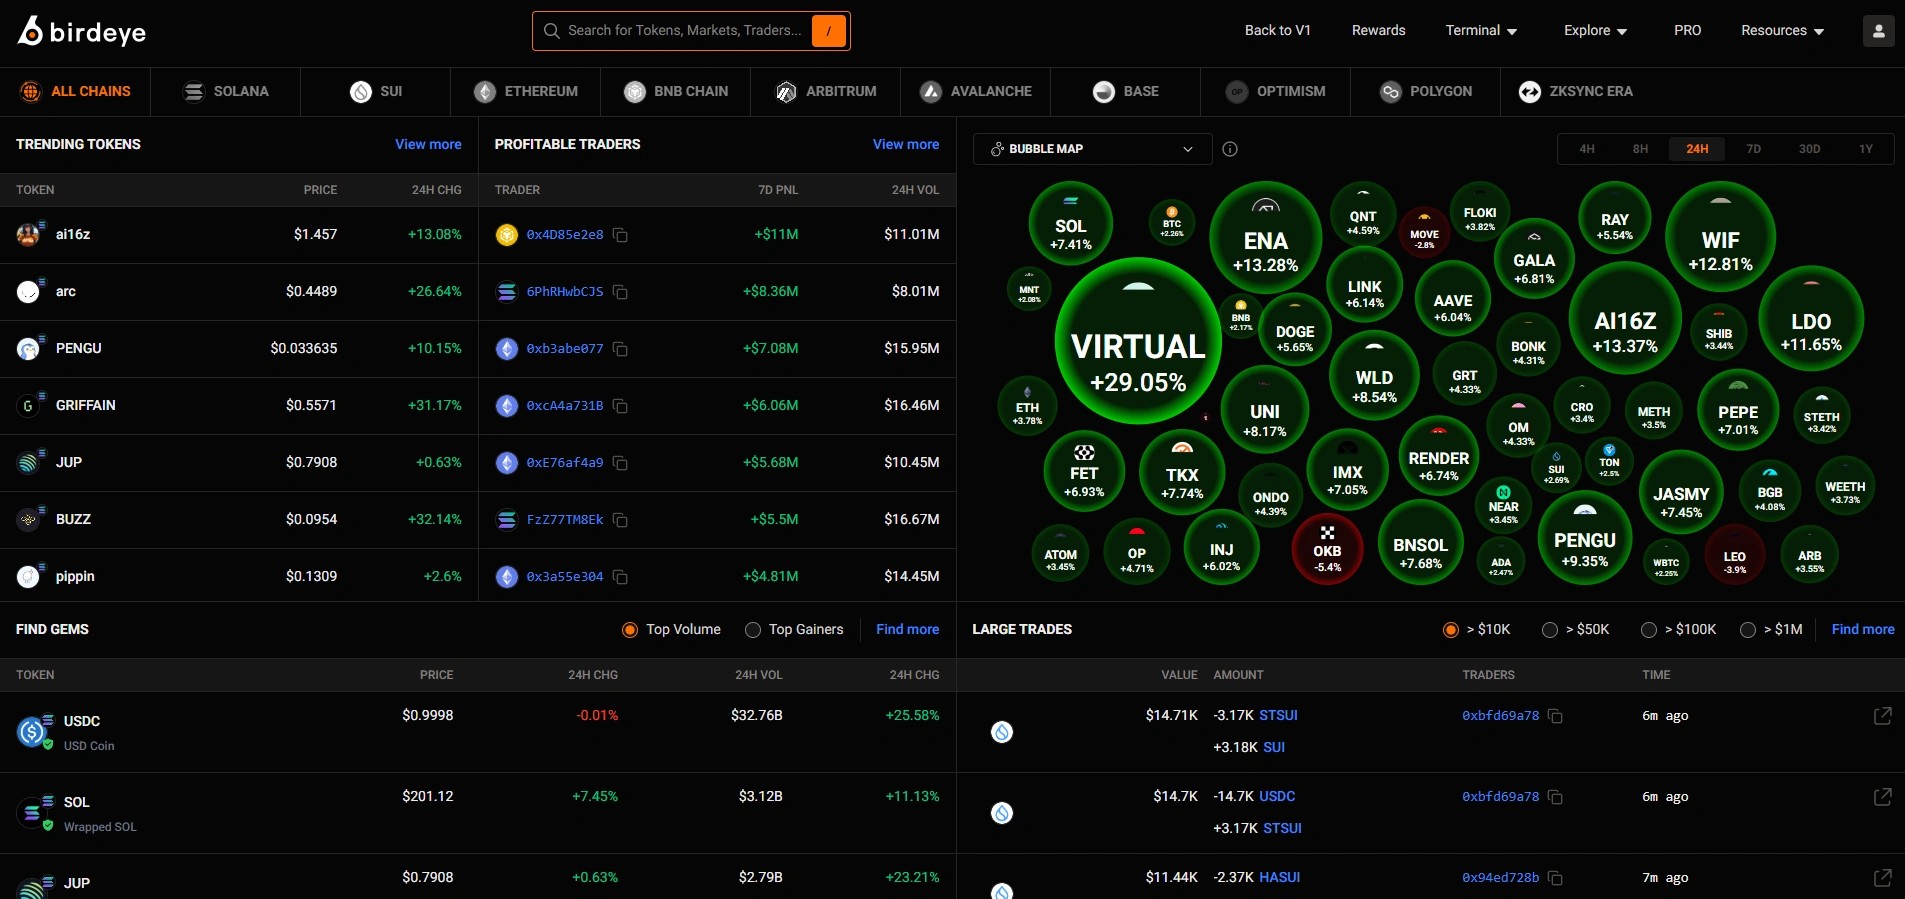Copy trader address 6PhRHwbCJS
Screen dimensions: 1905x899
[620, 292]
